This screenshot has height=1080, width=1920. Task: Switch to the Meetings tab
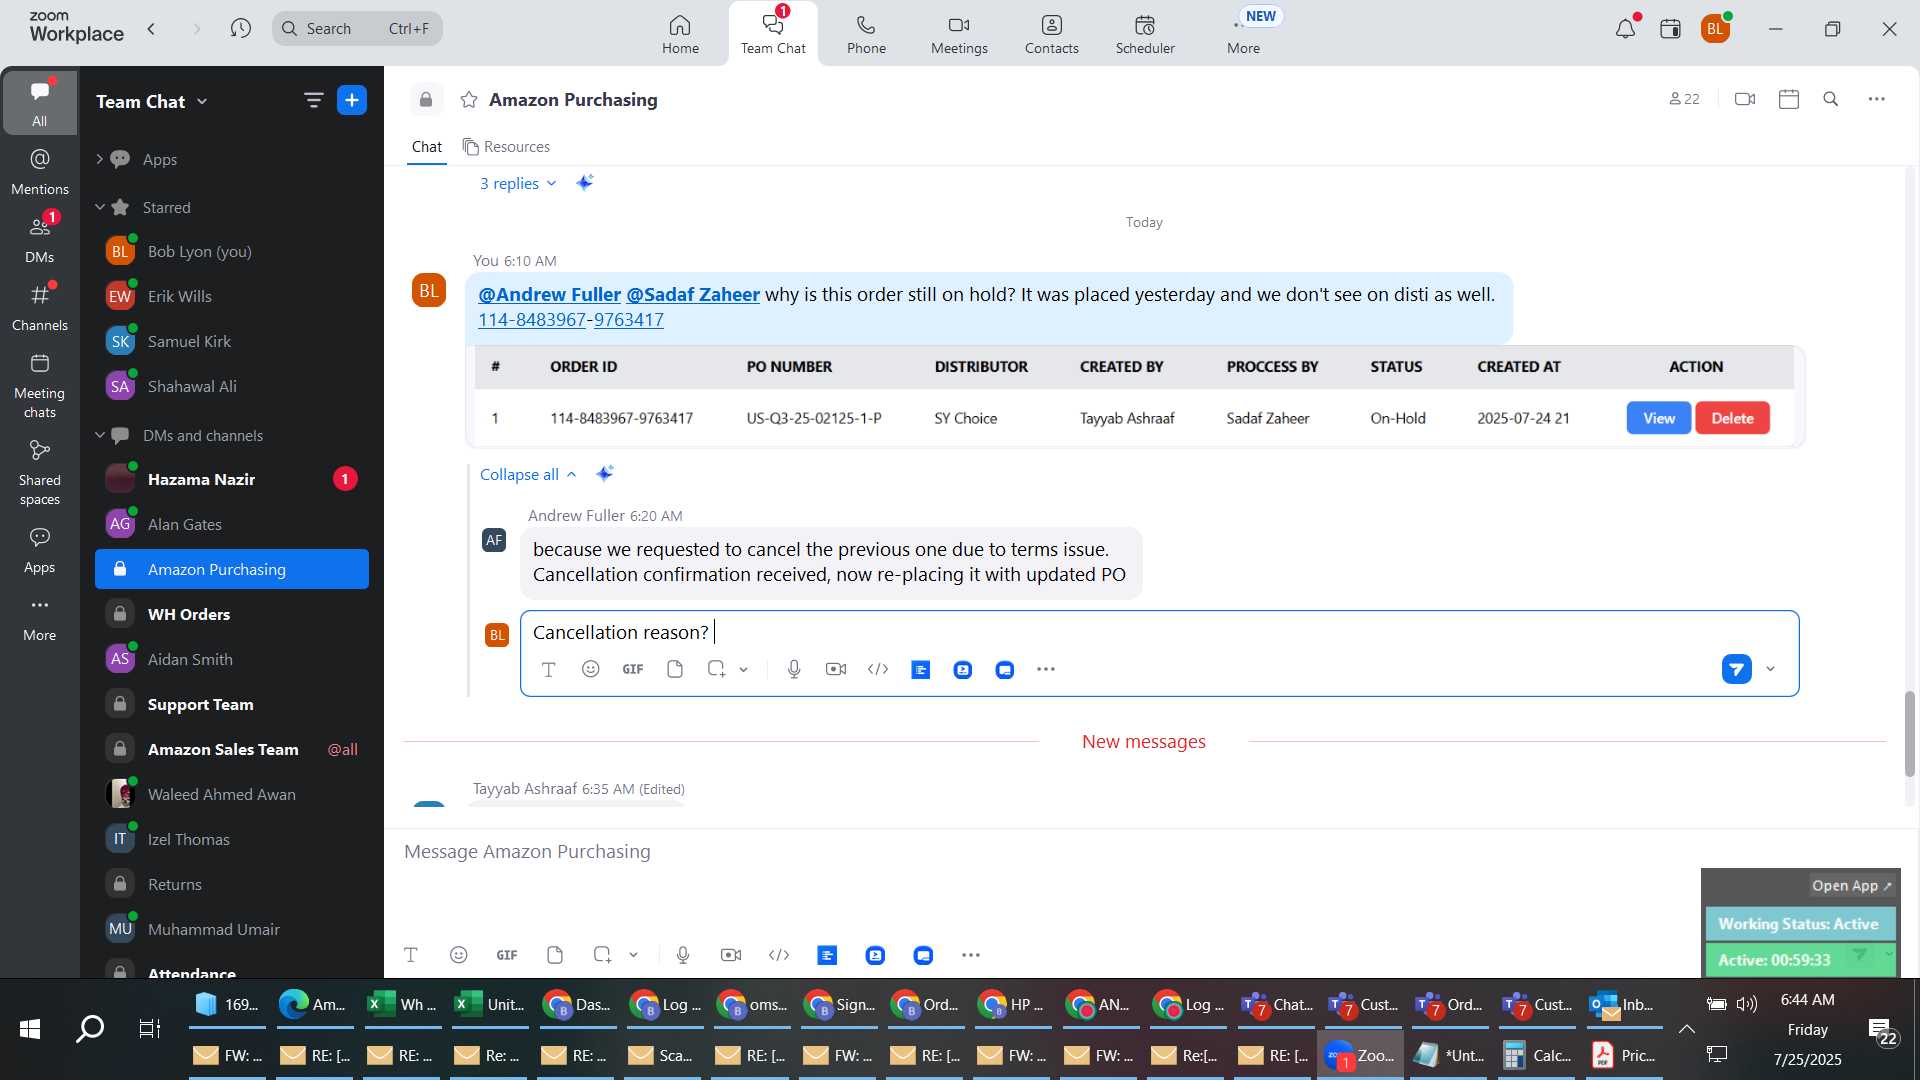(959, 34)
